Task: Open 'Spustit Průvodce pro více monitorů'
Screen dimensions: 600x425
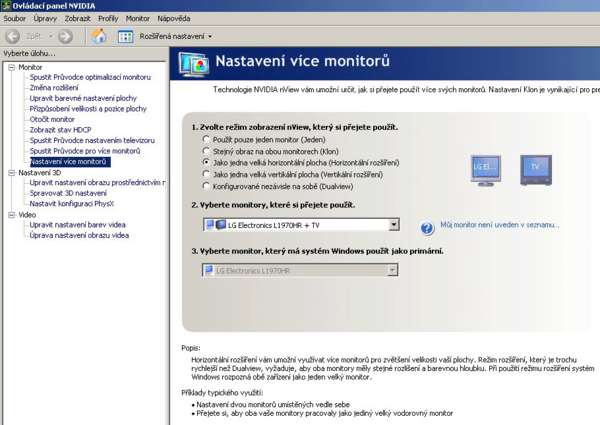Action: coord(85,151)
